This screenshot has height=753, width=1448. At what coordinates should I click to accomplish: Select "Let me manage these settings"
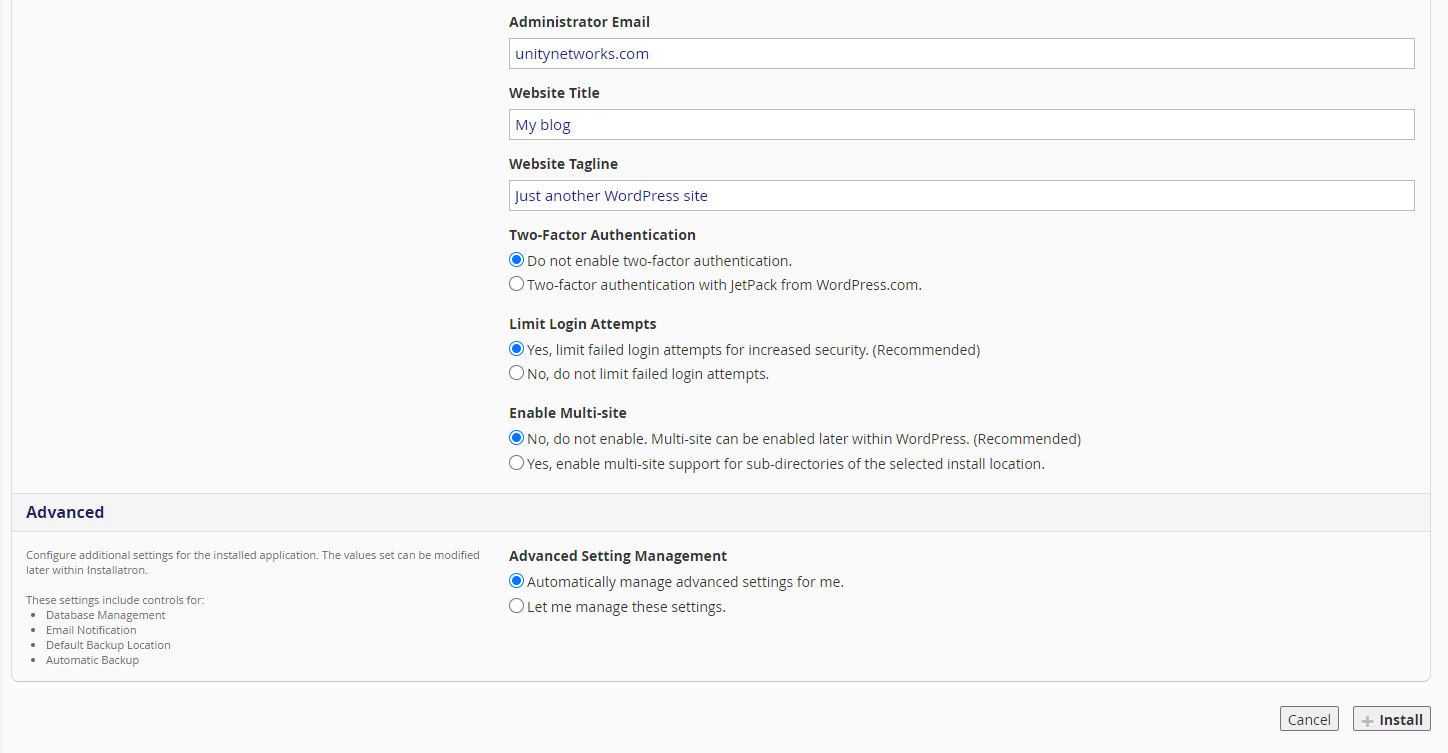pyautogui.click(x=516, y=606)
